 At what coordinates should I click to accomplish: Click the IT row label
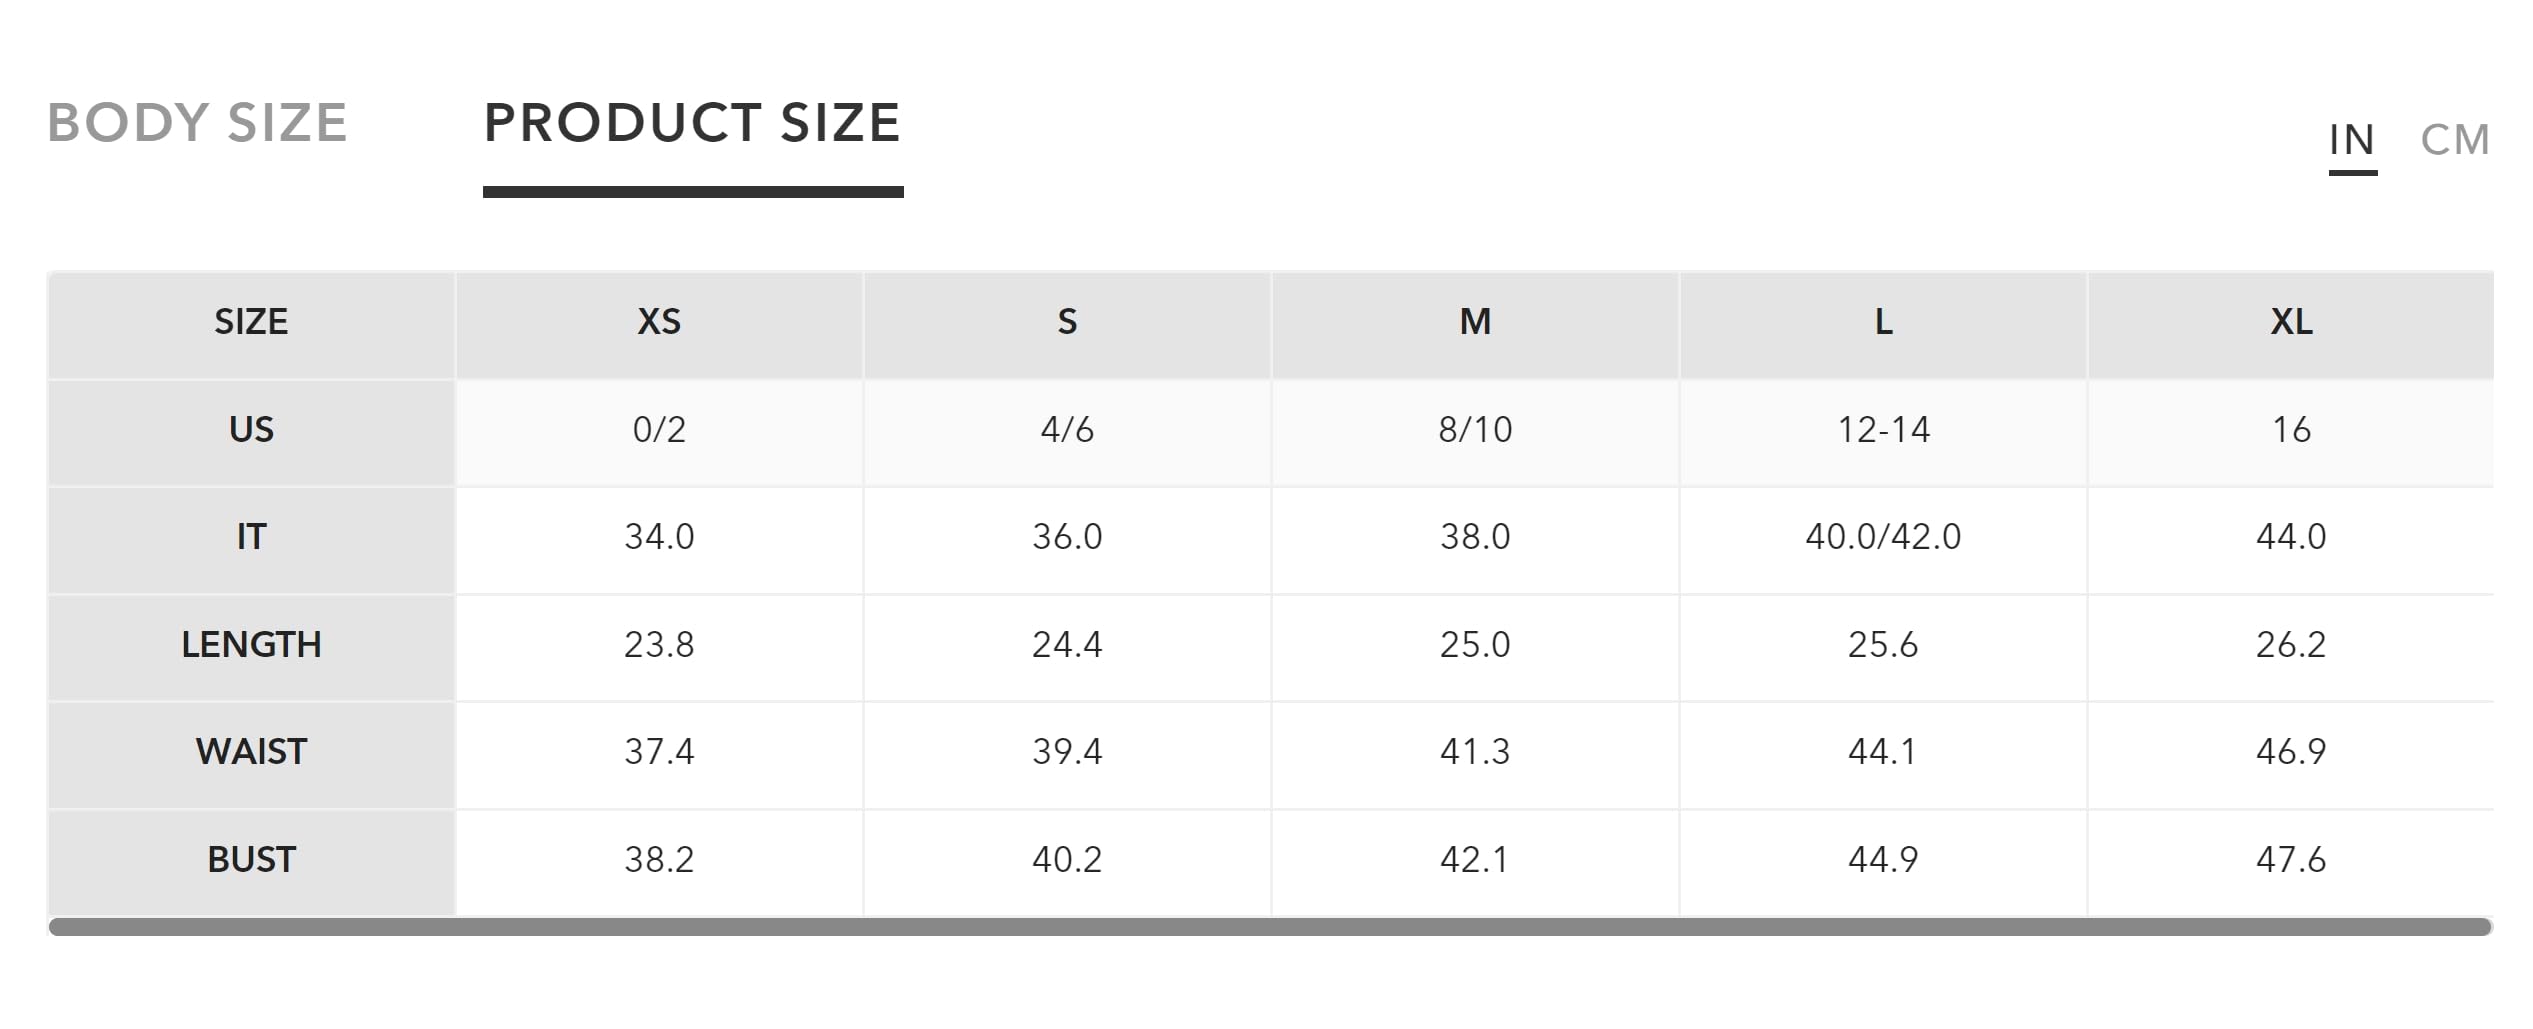pos(251,537)
